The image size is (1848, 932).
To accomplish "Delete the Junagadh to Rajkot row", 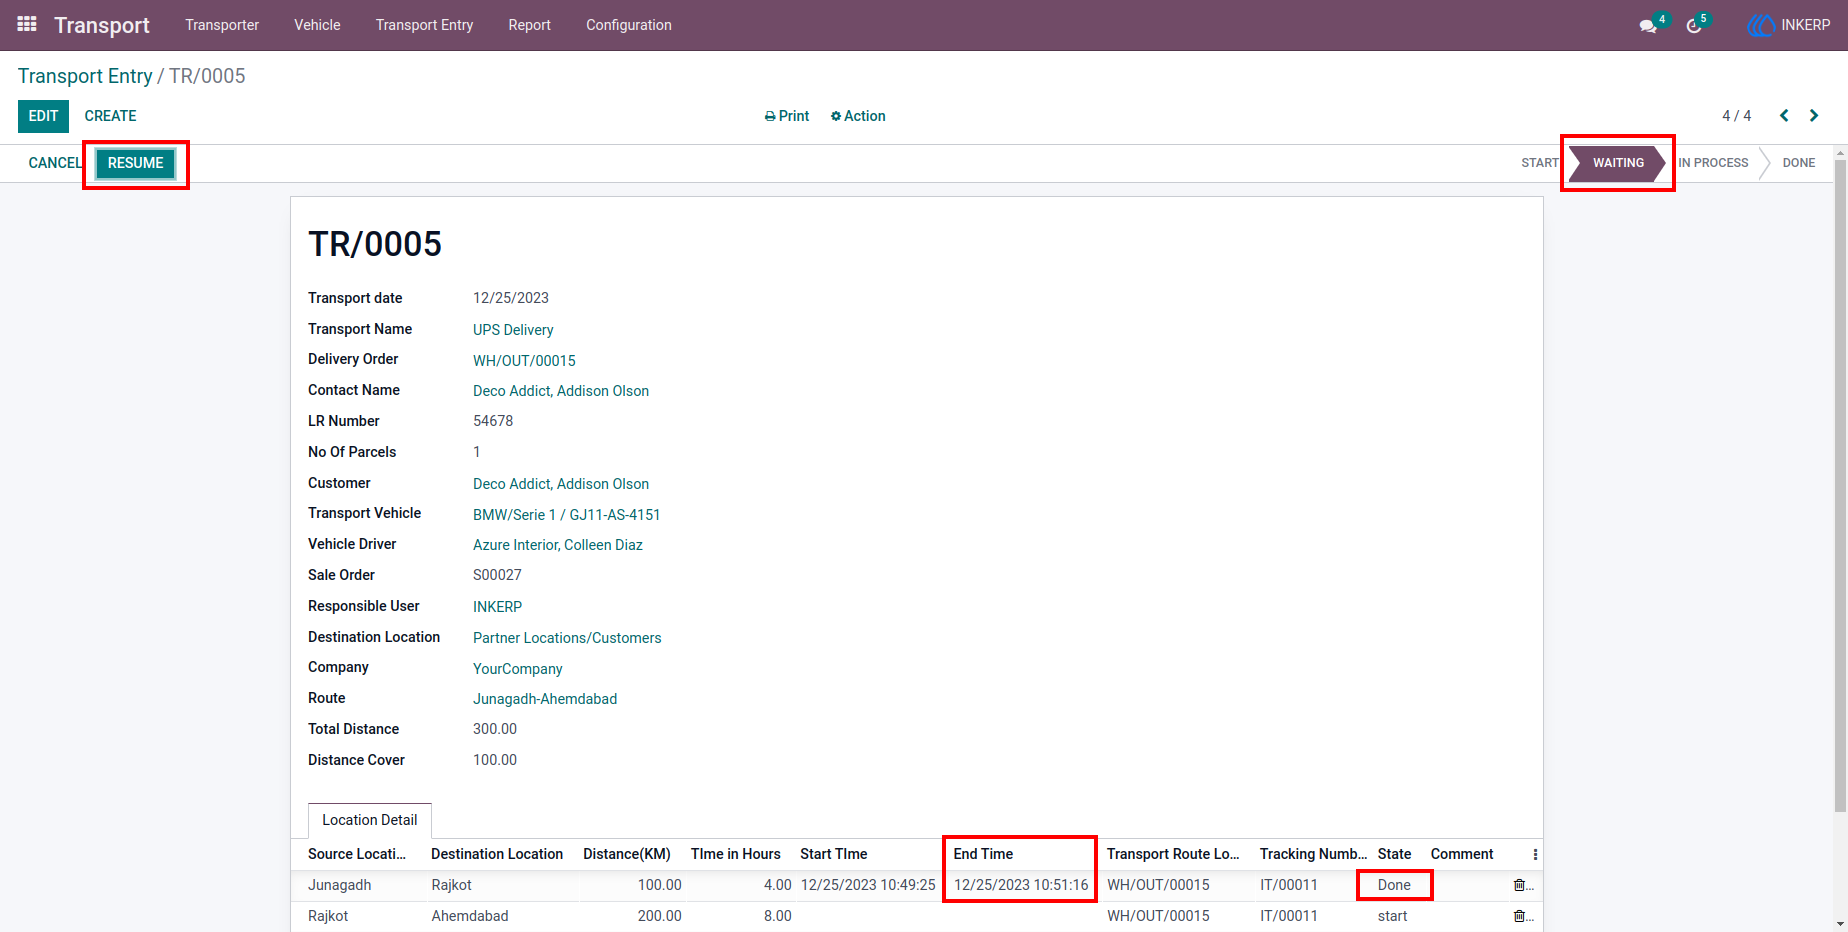I will click(1520, 885).
